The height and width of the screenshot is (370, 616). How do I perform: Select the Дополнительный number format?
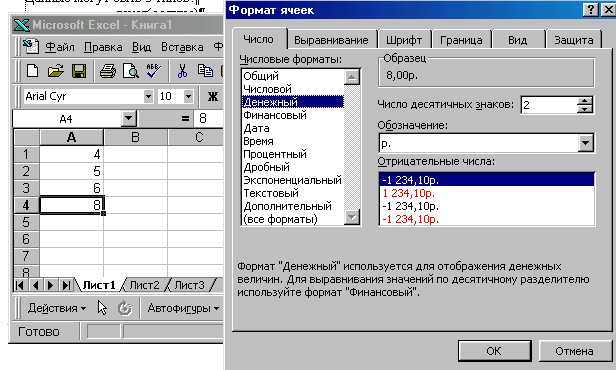click(293, 206)
